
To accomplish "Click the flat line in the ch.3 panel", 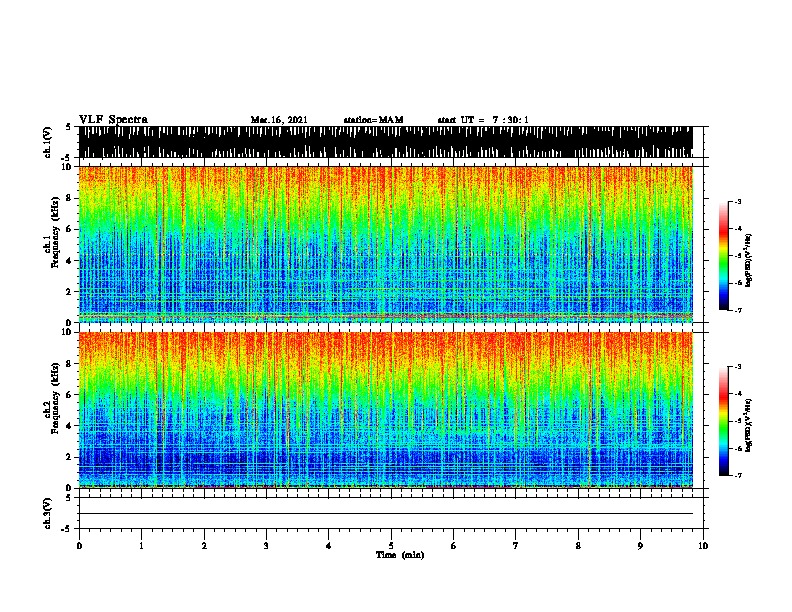I will click(x=386, y=514).
